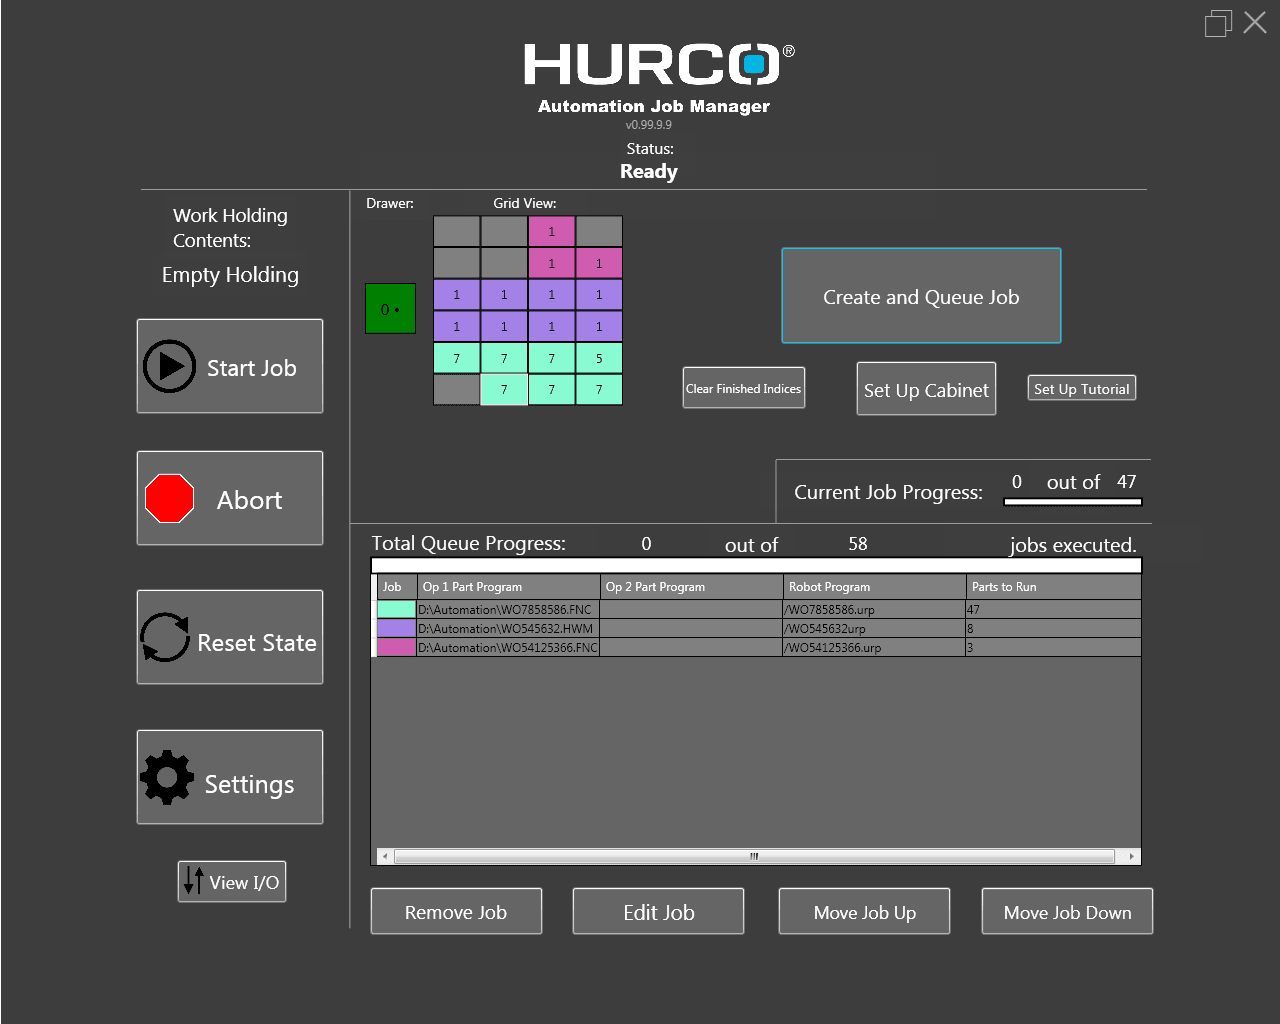
Task: Hit the red stop-sign Abort icon
Action: (169, 498)
